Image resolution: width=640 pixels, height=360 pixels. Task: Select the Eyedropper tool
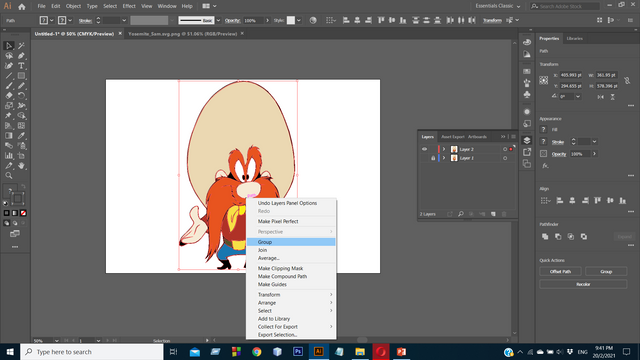21,136
